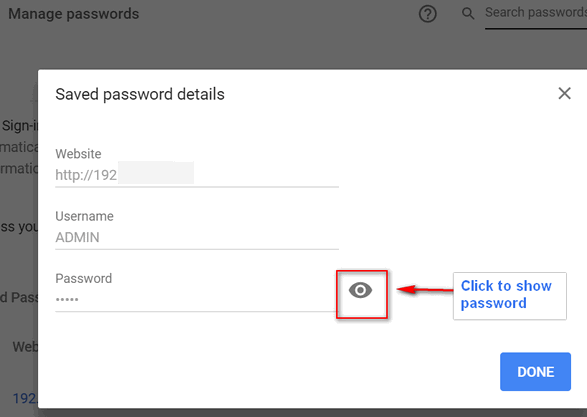Click the Username field label
This screenshot has height=417, width=587.
85,216
